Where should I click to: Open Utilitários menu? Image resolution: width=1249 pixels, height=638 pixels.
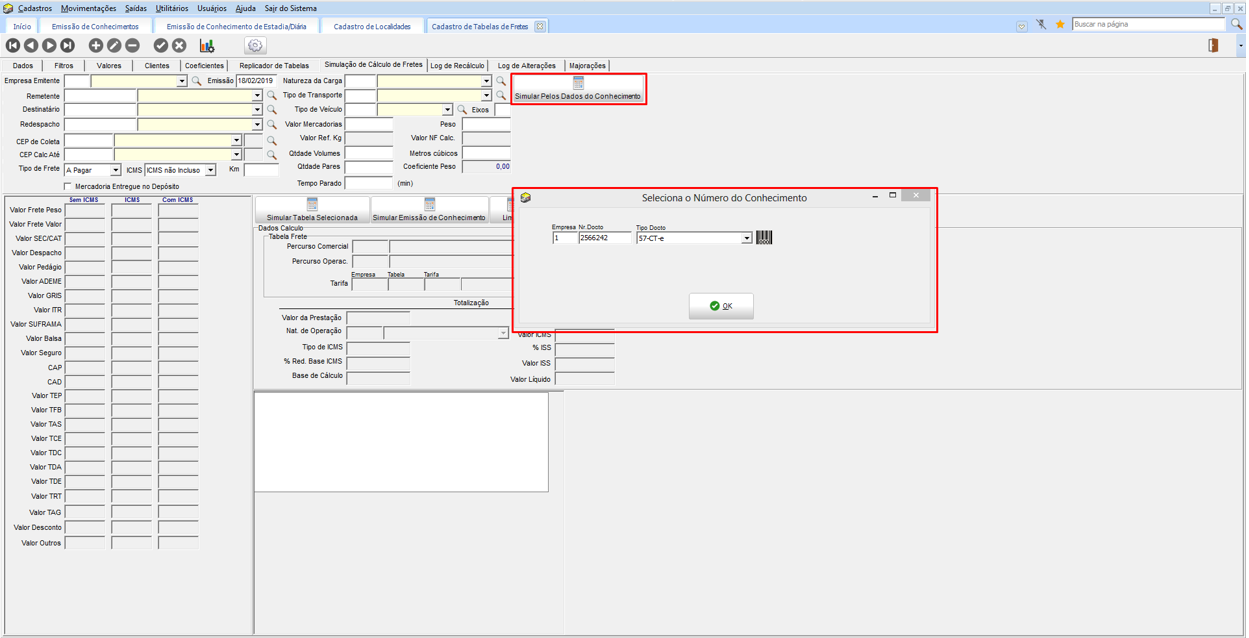pyautogui.click(x=172, y=8)
